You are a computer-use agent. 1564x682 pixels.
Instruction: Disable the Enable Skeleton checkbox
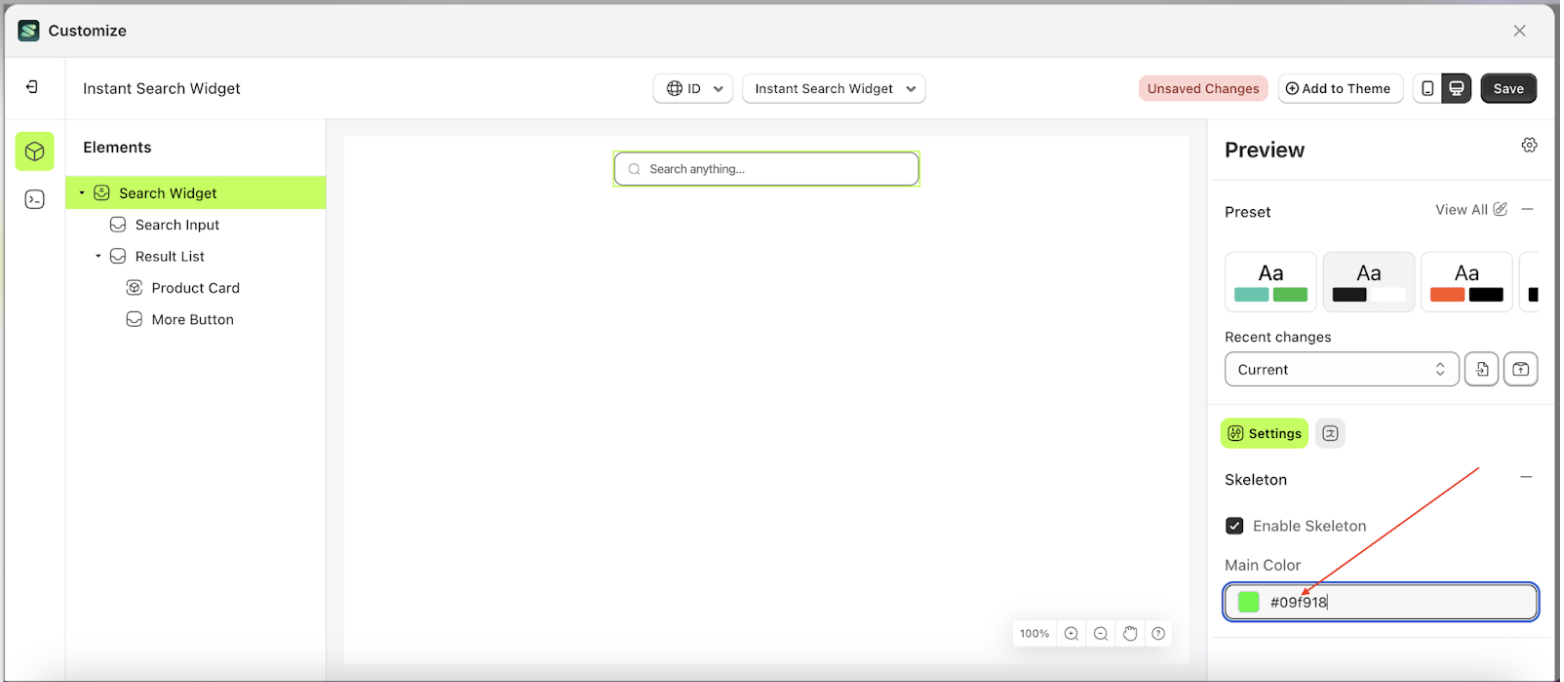(x=1234, y=525)
